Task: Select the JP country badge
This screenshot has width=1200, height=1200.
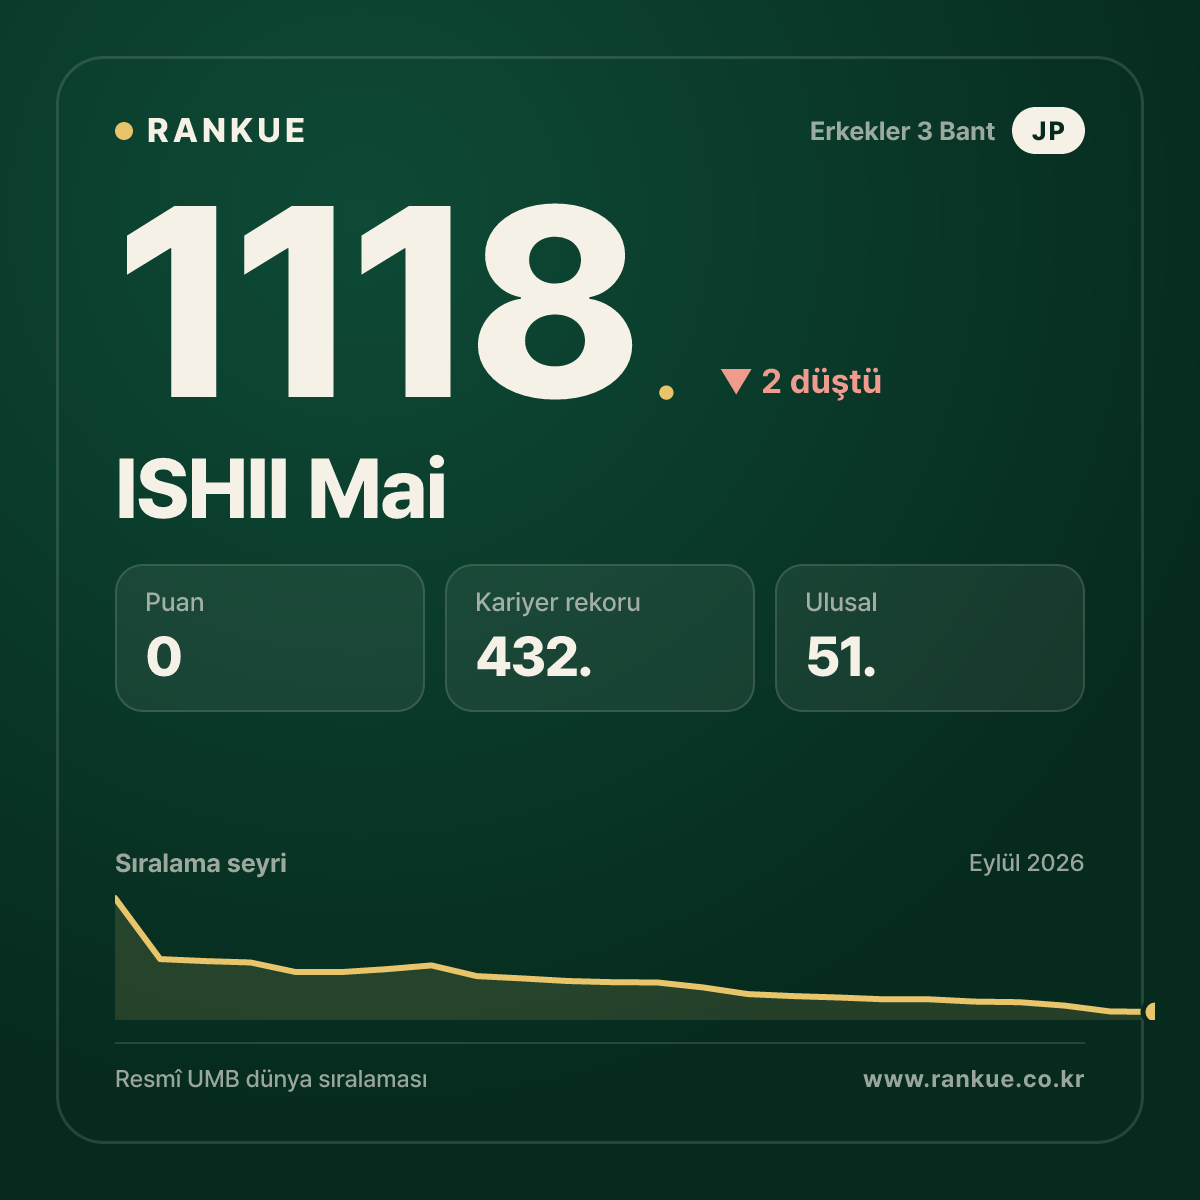Action: pos(1048,131)
